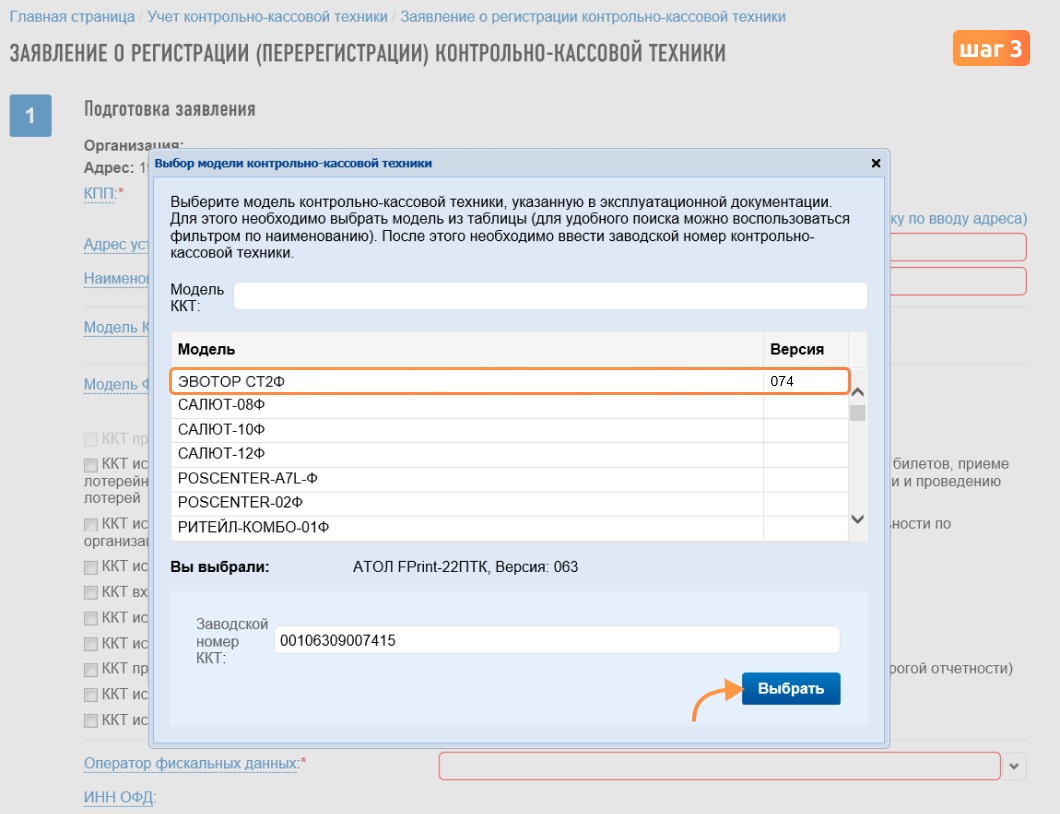Click the Выбрать button

pyautogui.click(x=791, y=688)
